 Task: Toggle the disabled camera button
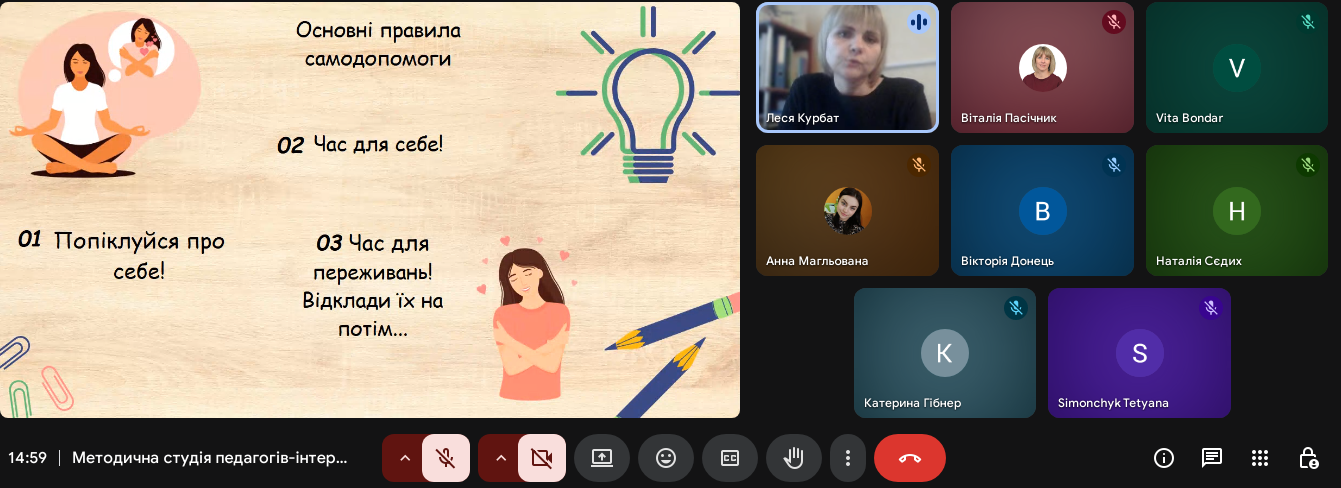point(542,458)
